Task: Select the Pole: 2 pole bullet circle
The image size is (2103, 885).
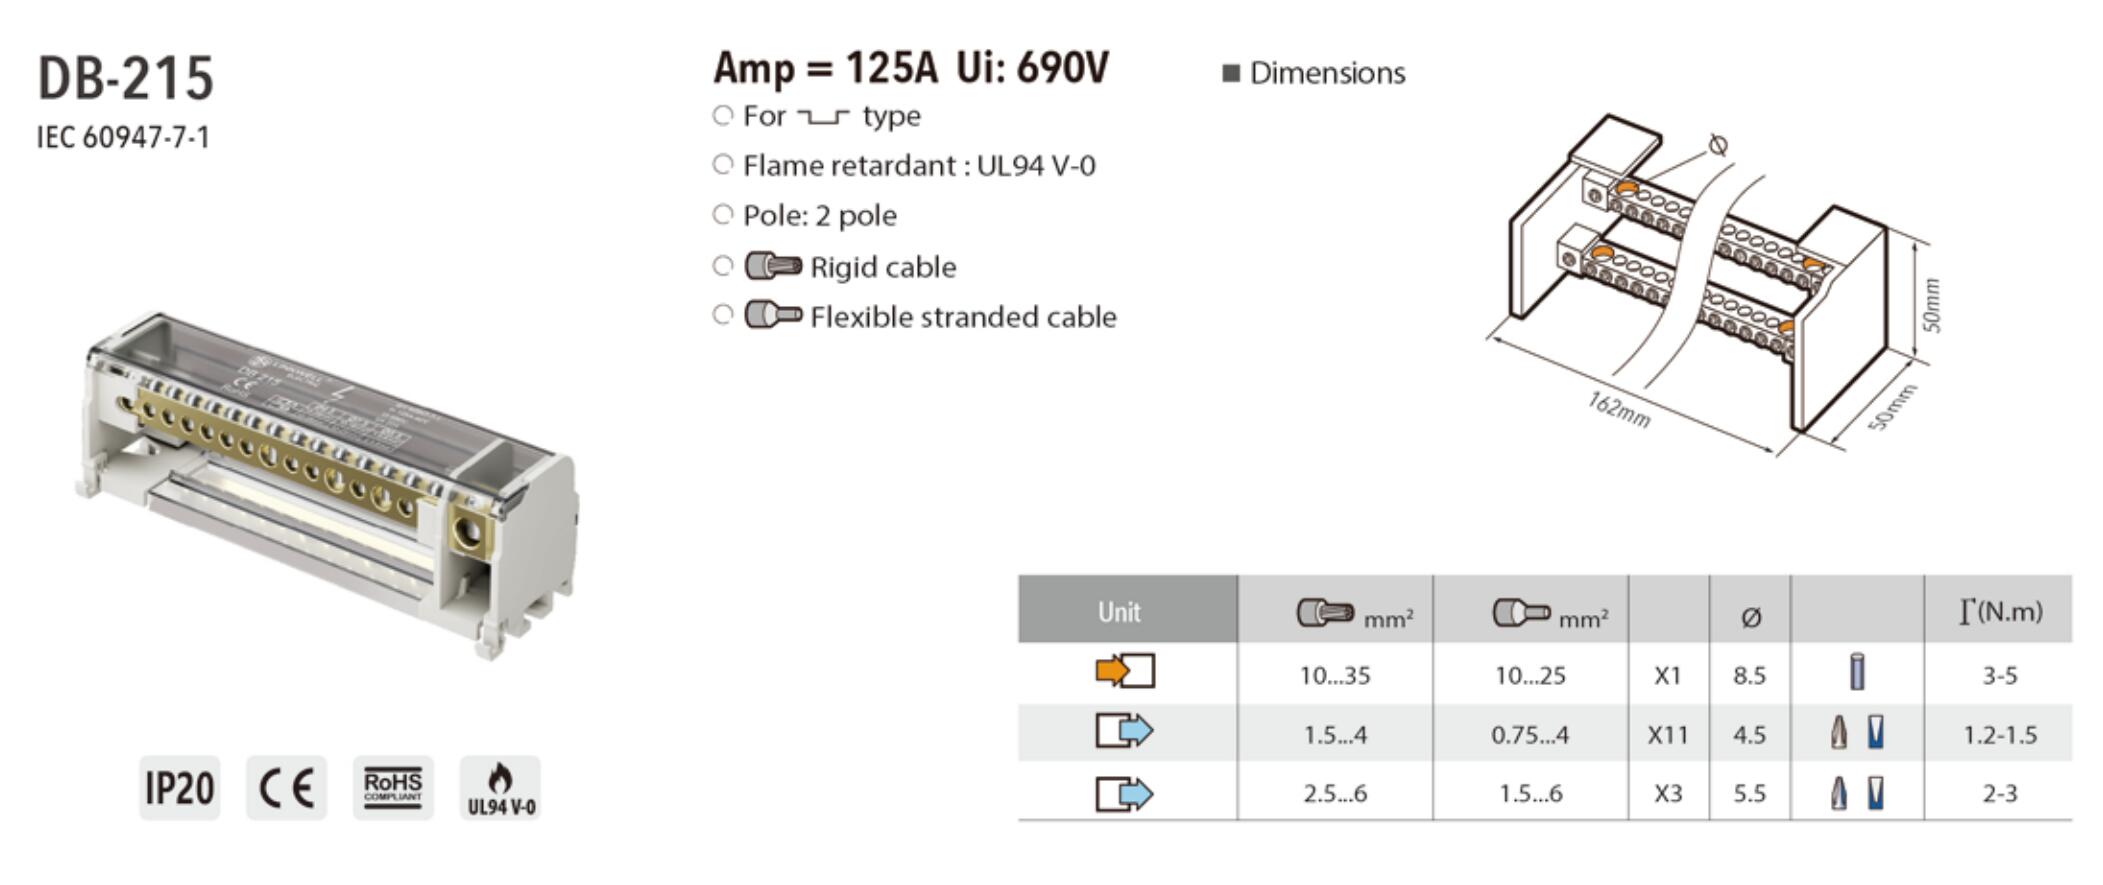Action: pyautogui.click(x=723, y=214)
